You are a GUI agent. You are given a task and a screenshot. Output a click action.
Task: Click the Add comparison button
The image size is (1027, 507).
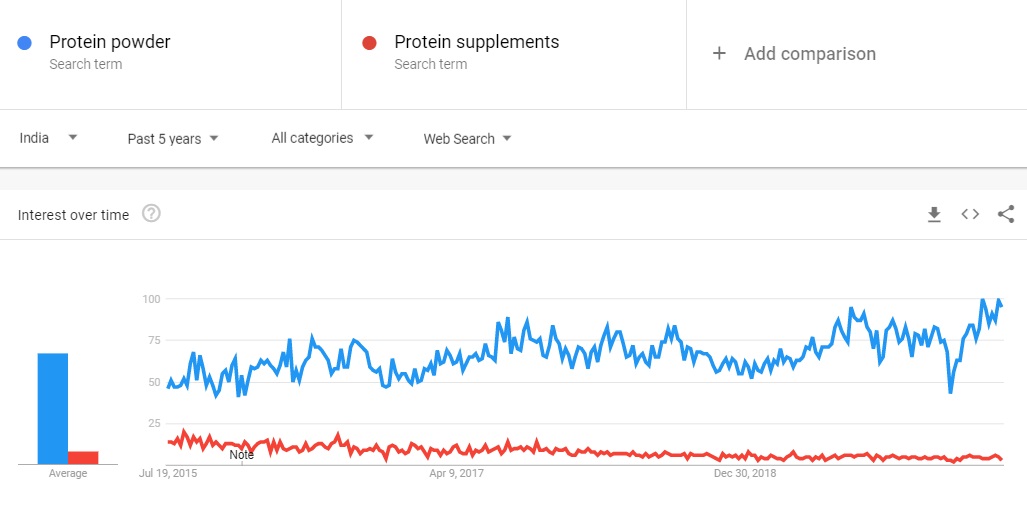pos(809,54)
